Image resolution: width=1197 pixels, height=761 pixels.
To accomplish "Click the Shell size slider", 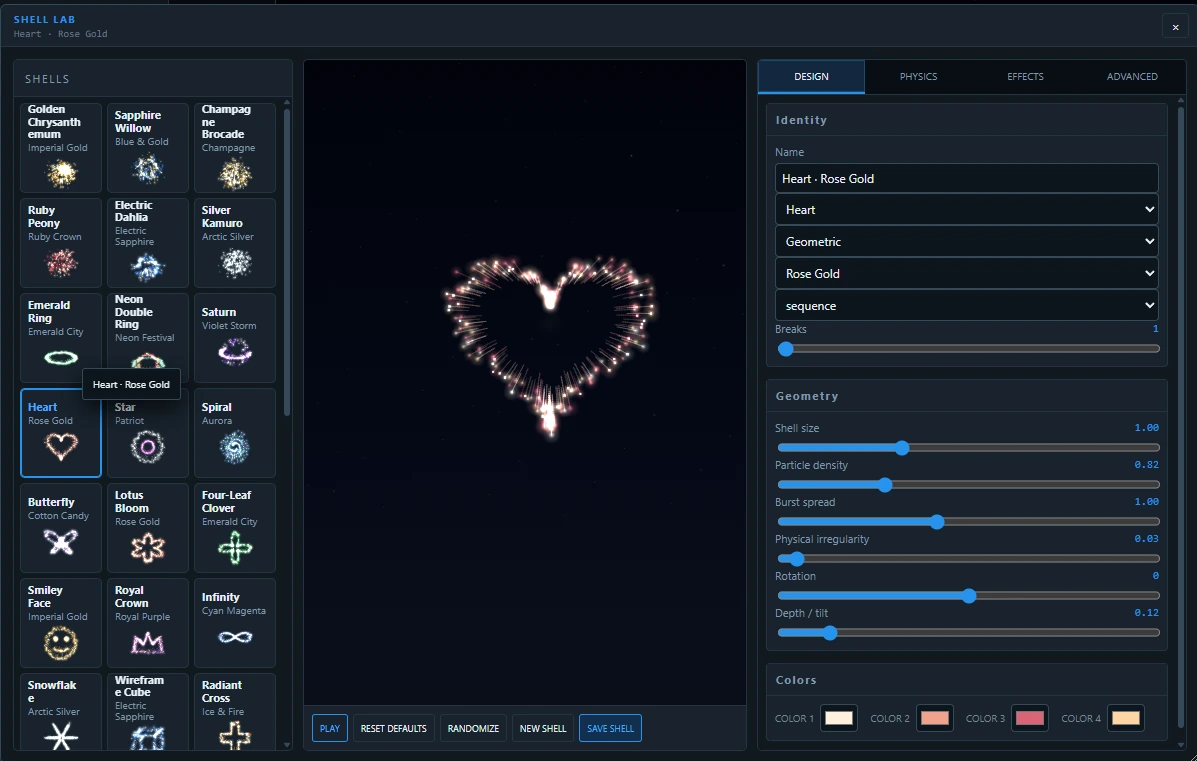I will [968, 448].
